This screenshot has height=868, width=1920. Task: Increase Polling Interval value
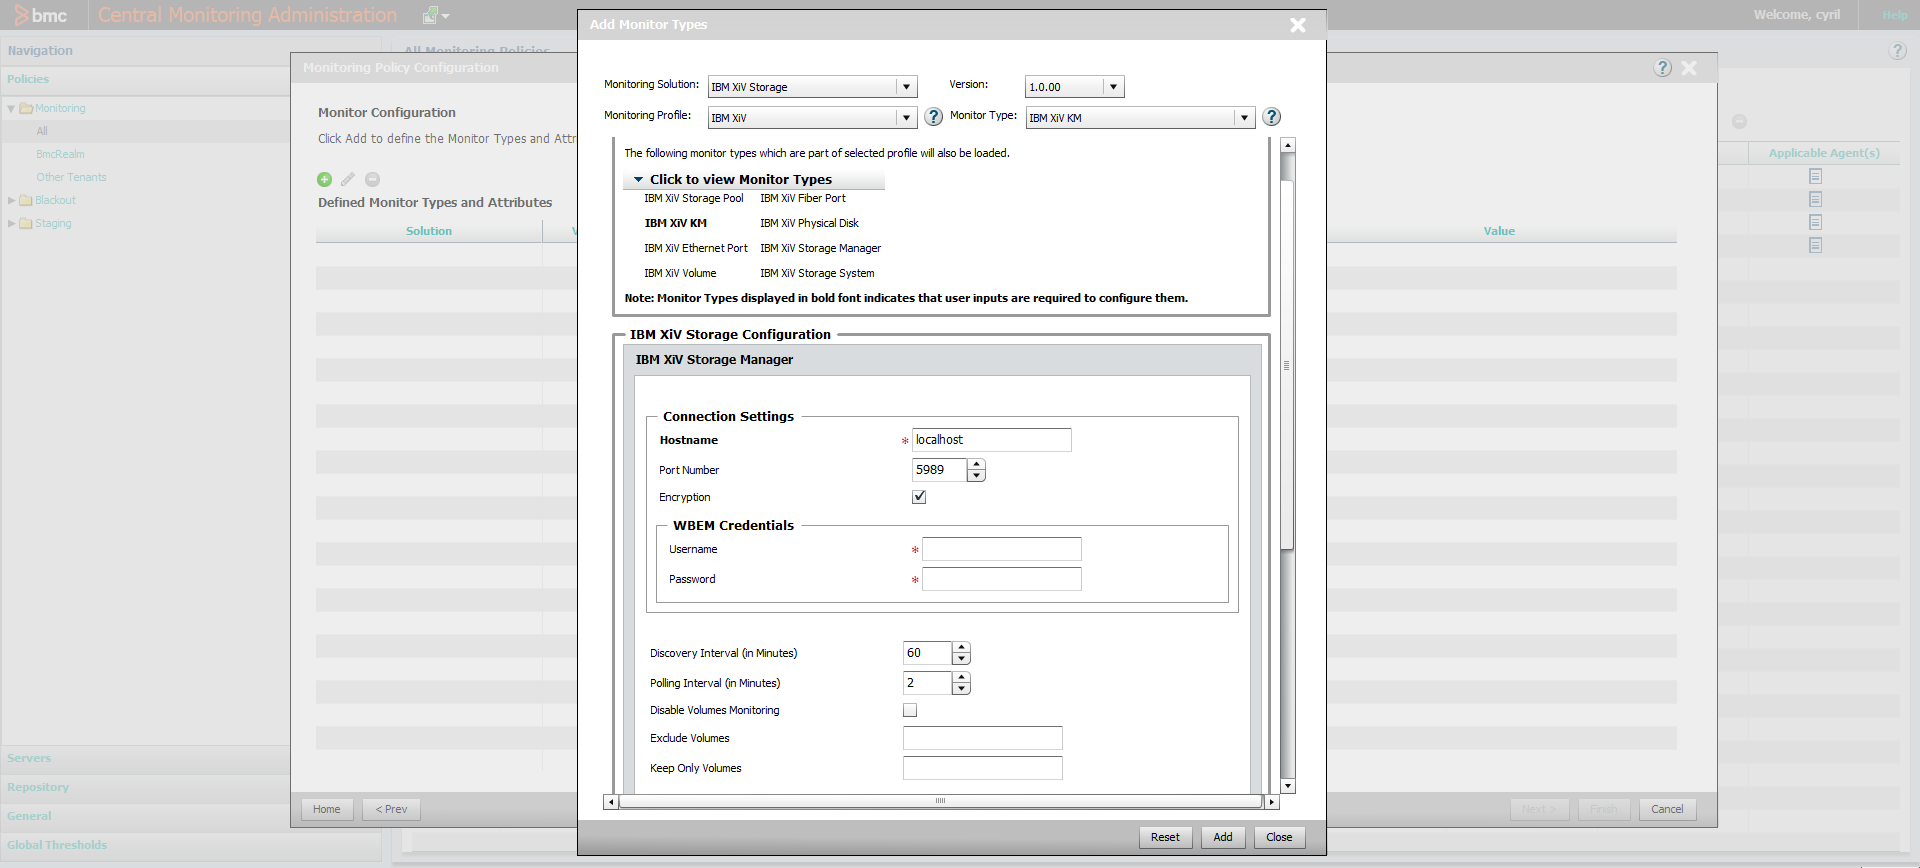[961, 677]
